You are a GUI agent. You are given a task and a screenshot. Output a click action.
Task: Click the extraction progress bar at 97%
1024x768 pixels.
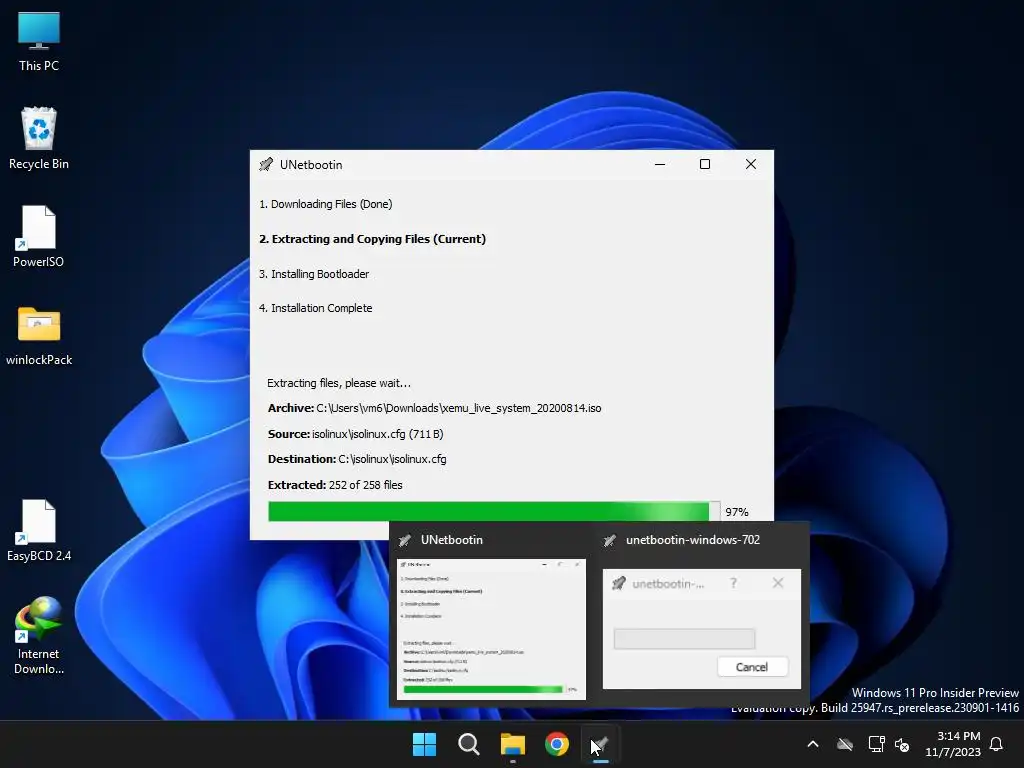point(494,511)
